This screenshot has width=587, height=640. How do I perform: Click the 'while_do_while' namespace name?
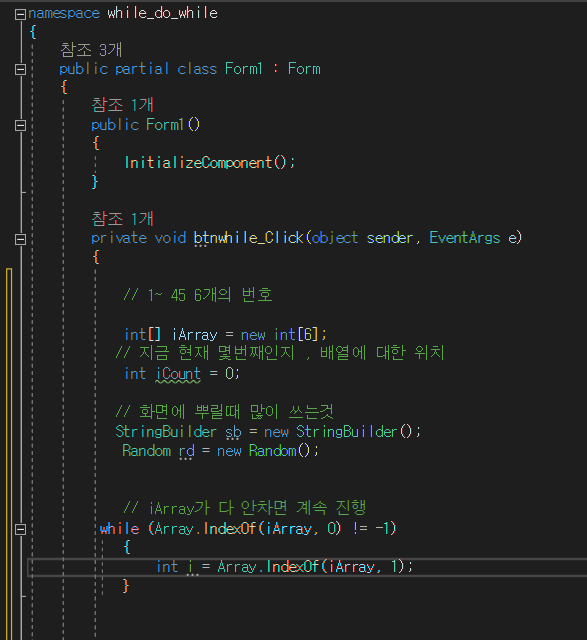[162, 13]
